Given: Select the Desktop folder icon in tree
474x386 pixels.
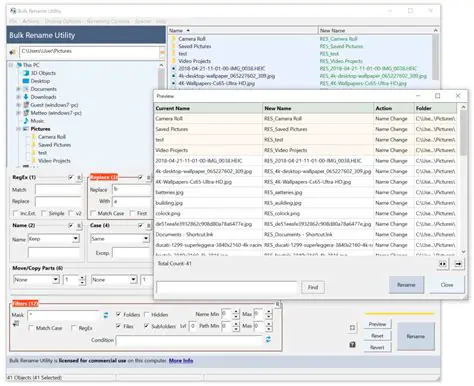Looking at the screenshot, I should click(x=26, y=81).
